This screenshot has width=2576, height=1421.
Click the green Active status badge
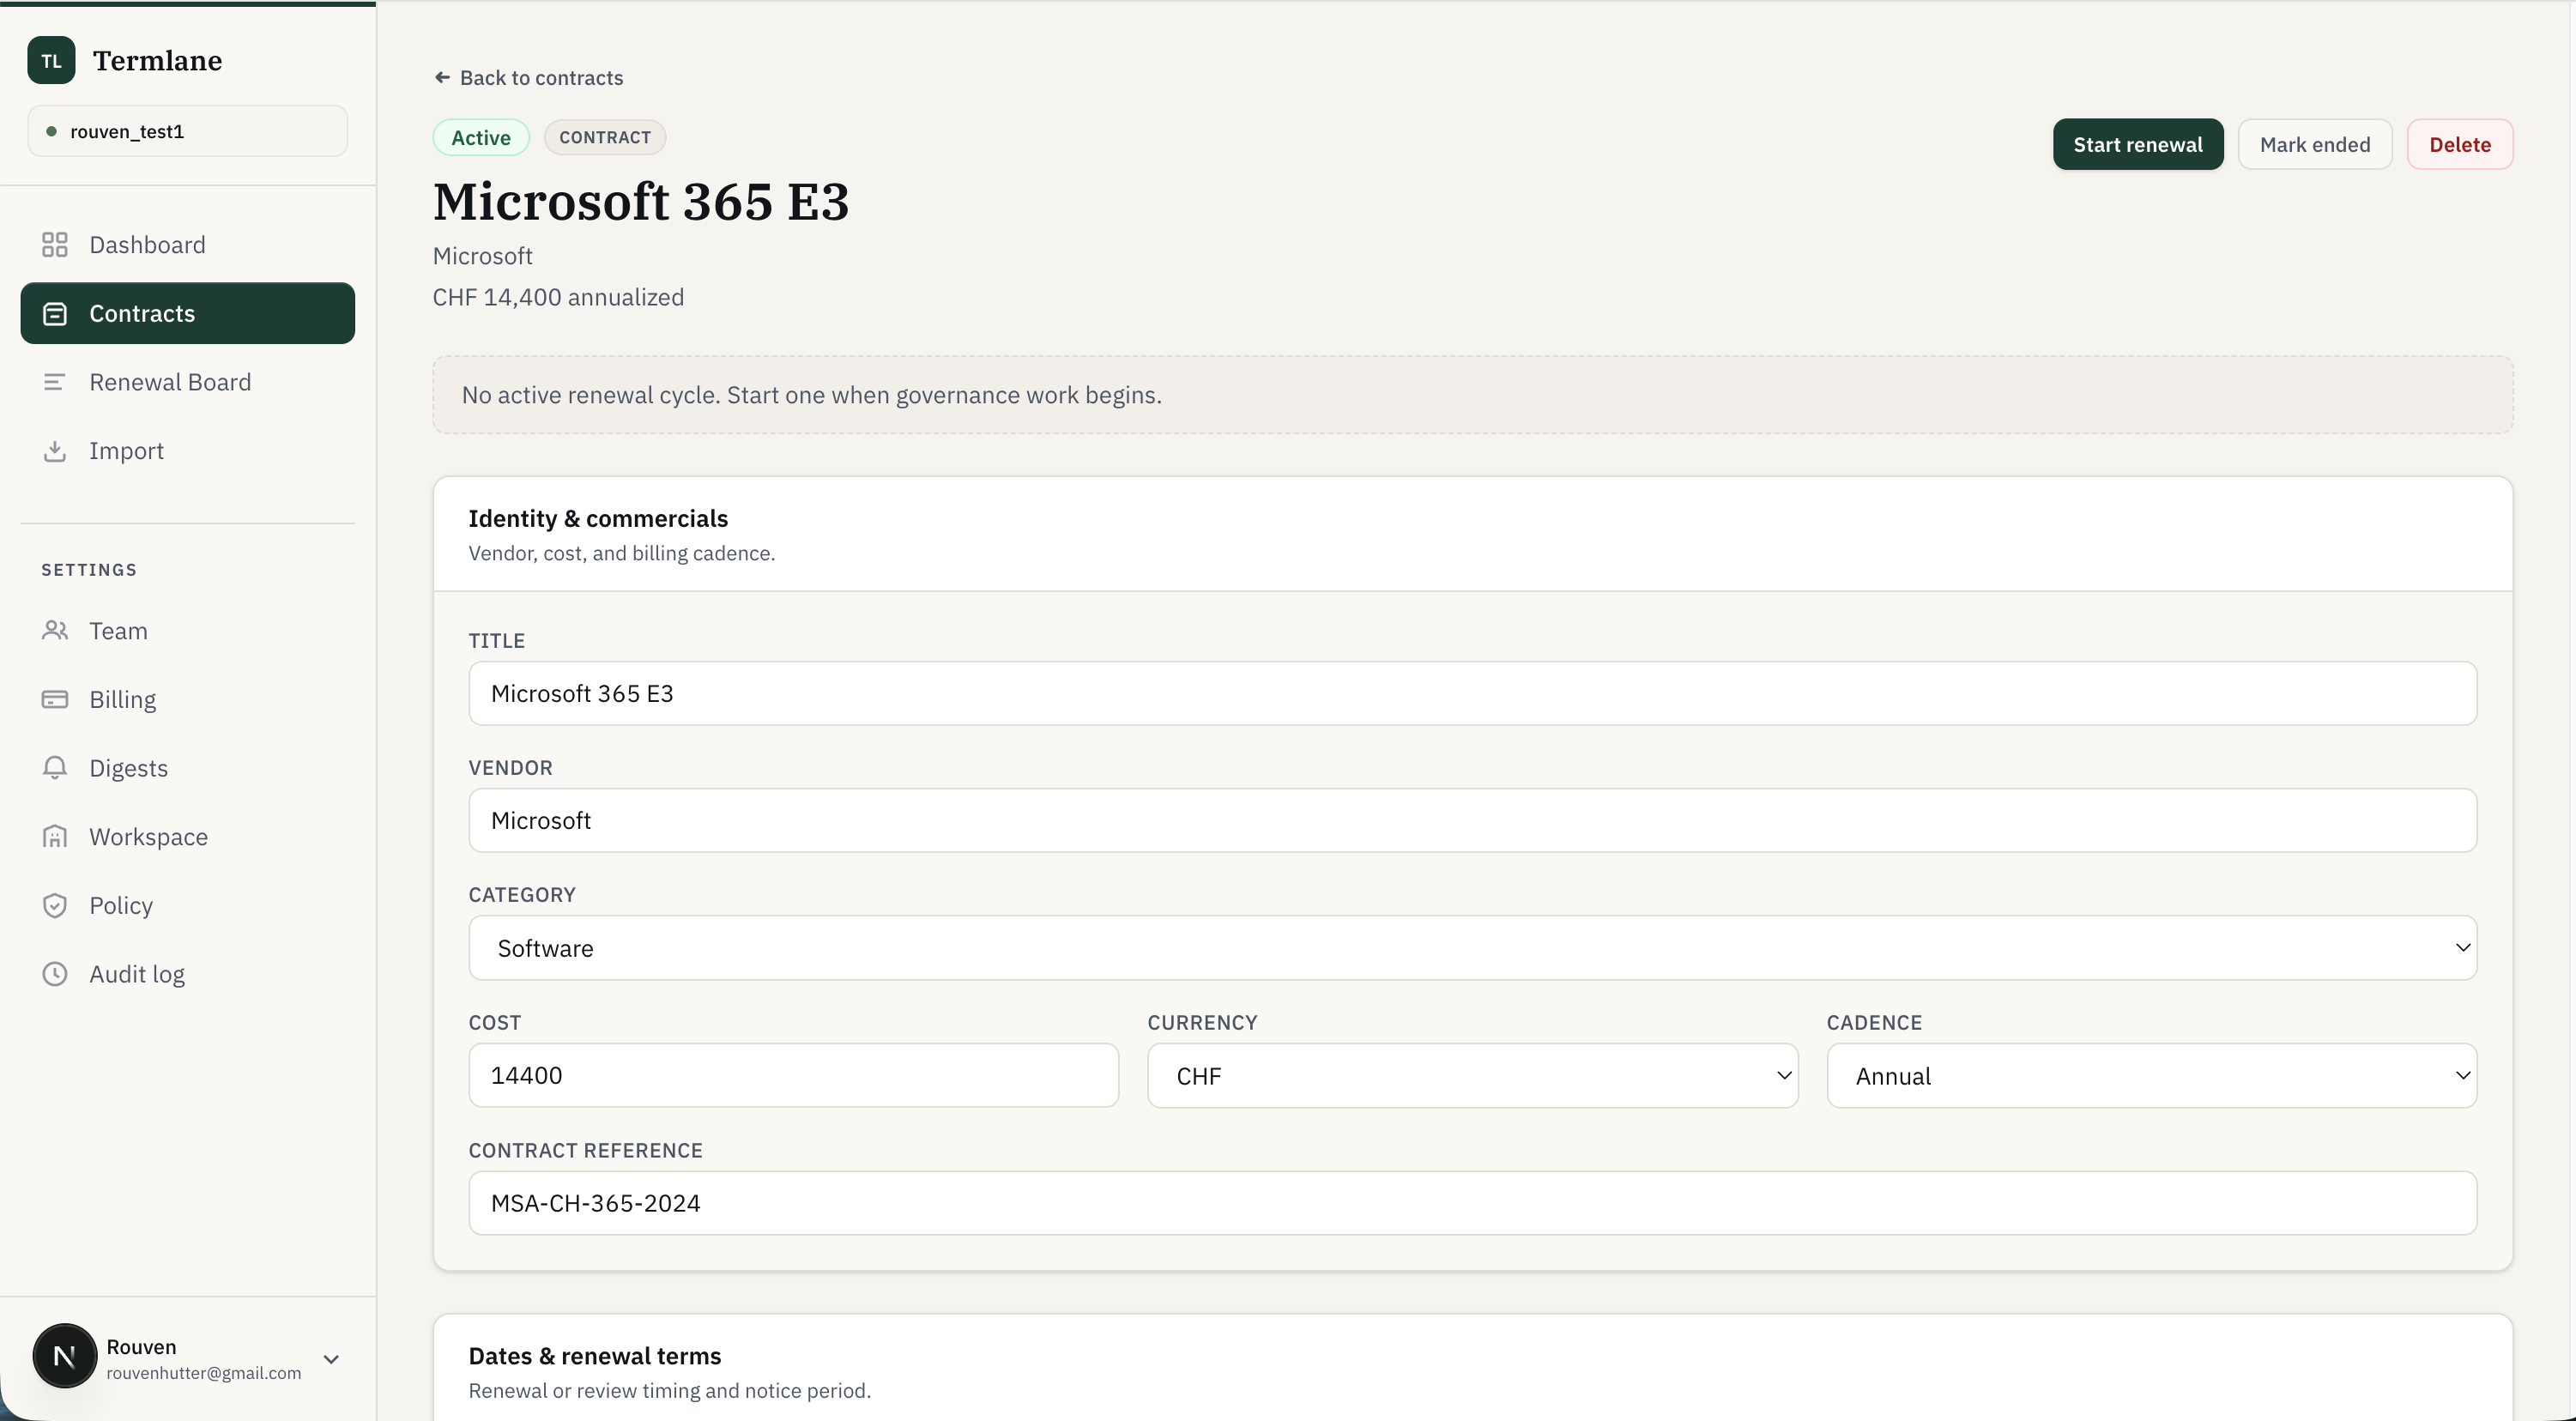tap(481, 138)
